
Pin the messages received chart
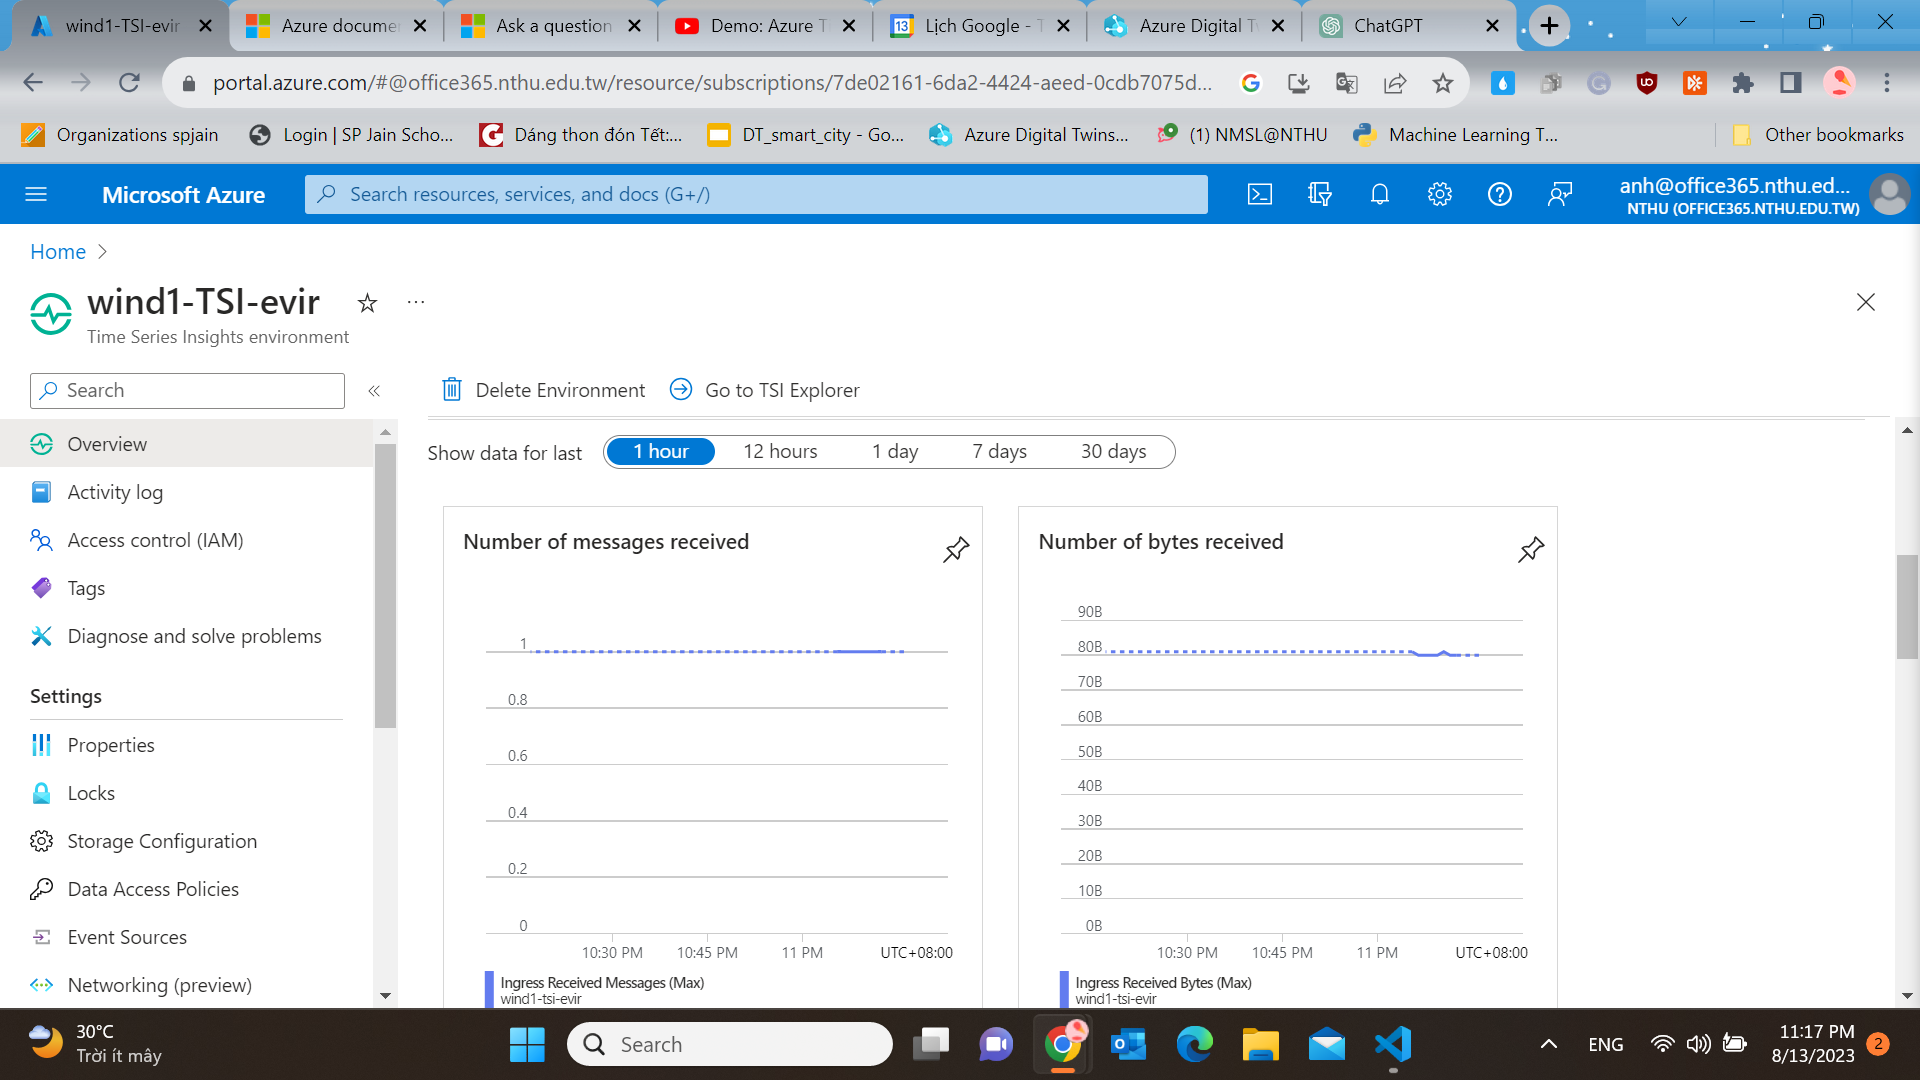(x=956, y=549)
